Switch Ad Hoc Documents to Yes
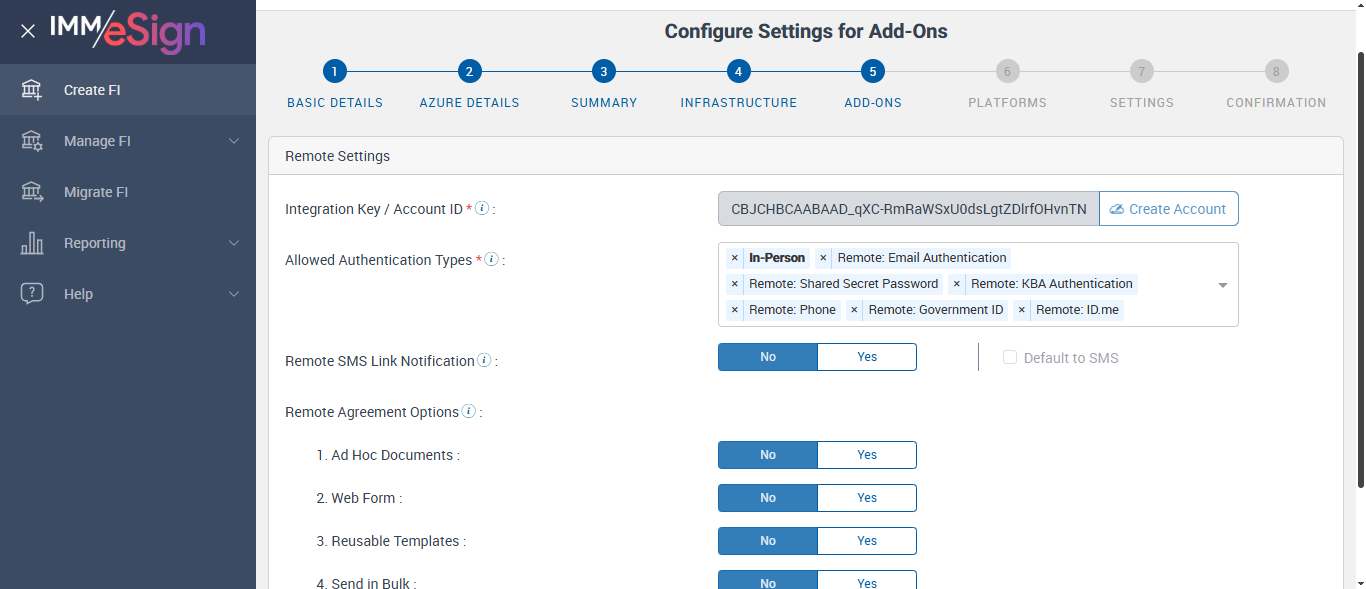Image resolution: width=1366 pixels, height=589 pixels. pyautogui.click(x=867, y=455)
